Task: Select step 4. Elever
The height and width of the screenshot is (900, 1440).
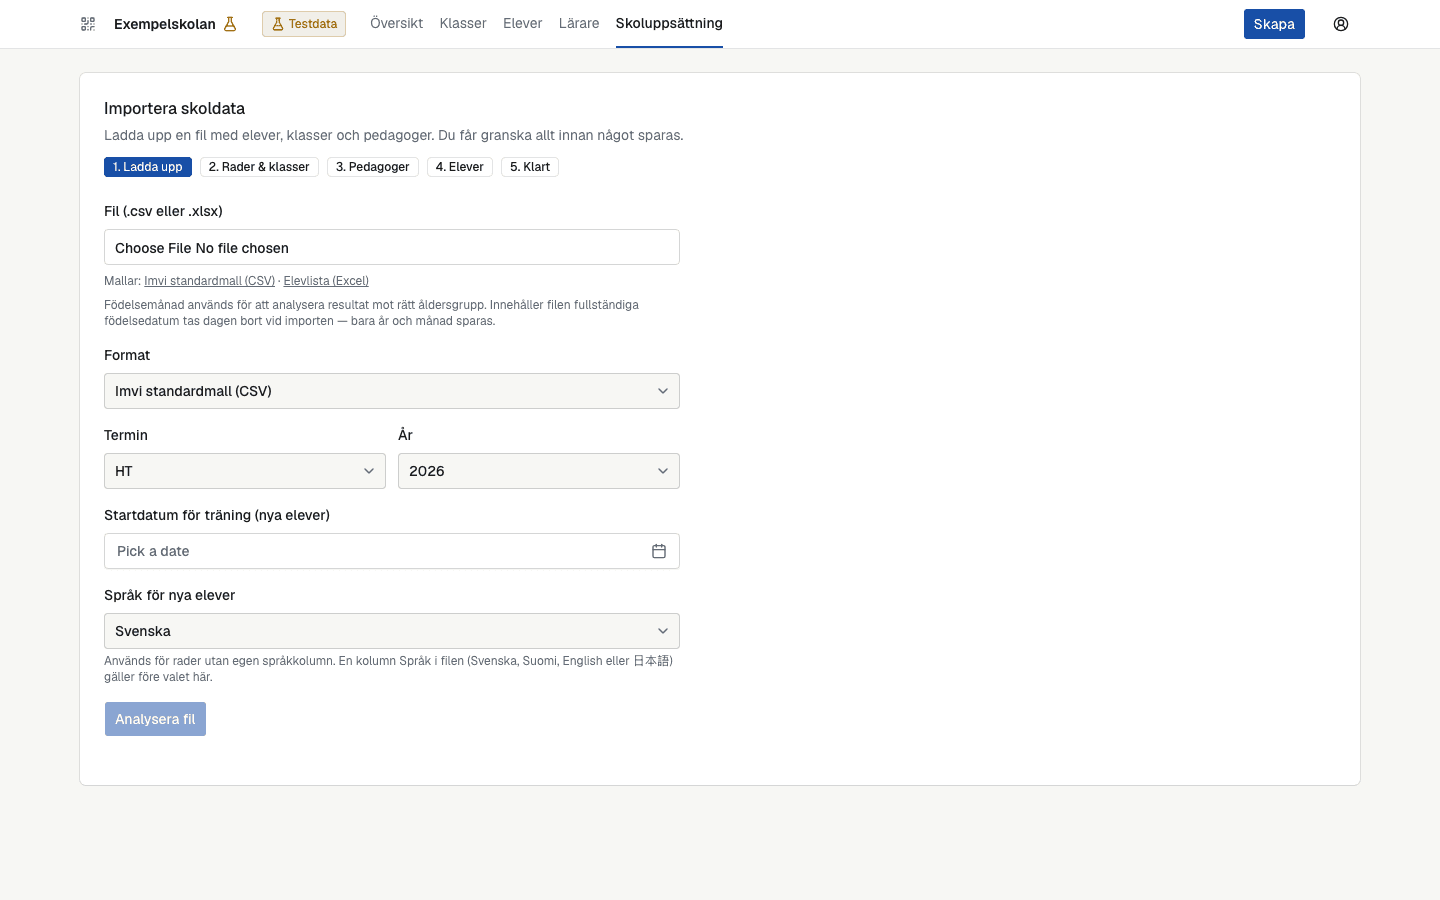Action: click(460, 167)
